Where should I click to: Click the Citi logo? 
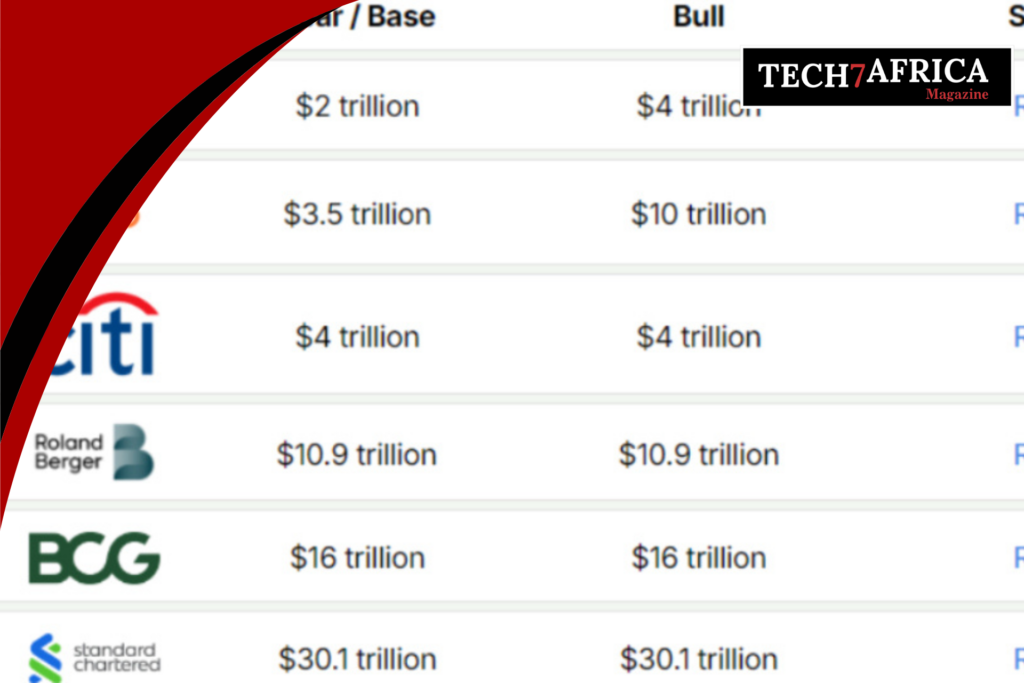click(104, 334)
